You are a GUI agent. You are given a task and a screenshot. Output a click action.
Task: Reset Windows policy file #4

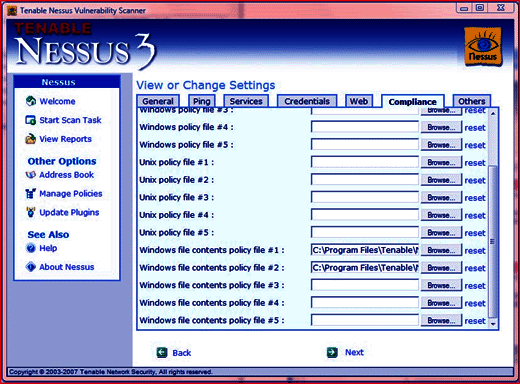tap(475, 128)
